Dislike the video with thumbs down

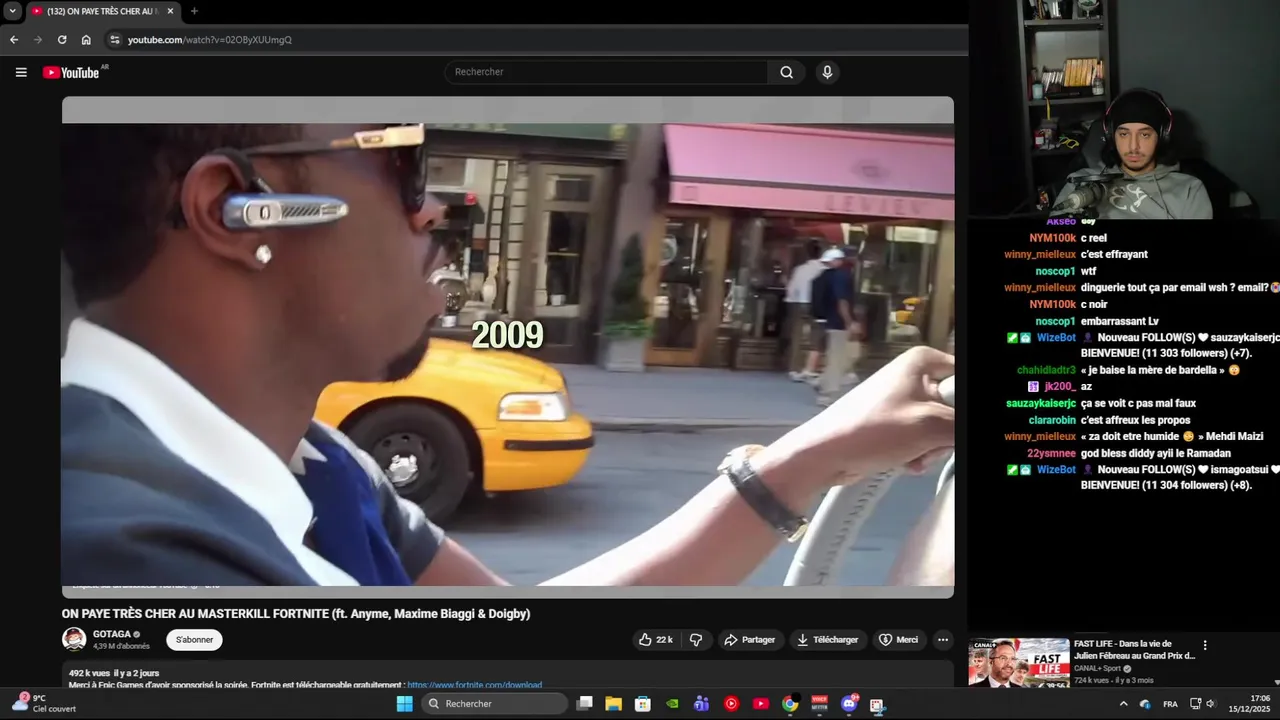[x=696, y=640]
